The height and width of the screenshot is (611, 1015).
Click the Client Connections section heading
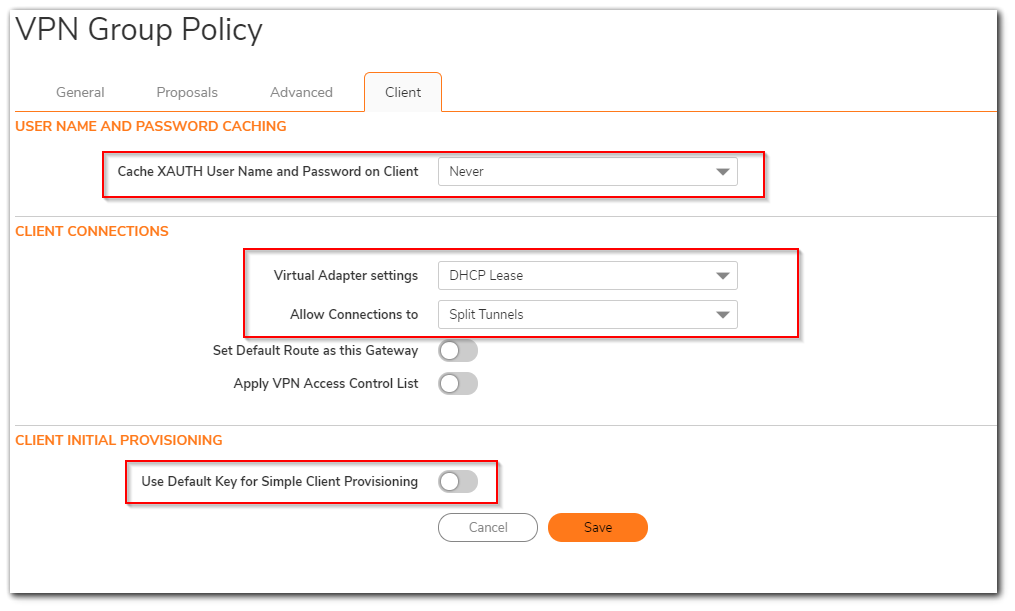point(92,231)
